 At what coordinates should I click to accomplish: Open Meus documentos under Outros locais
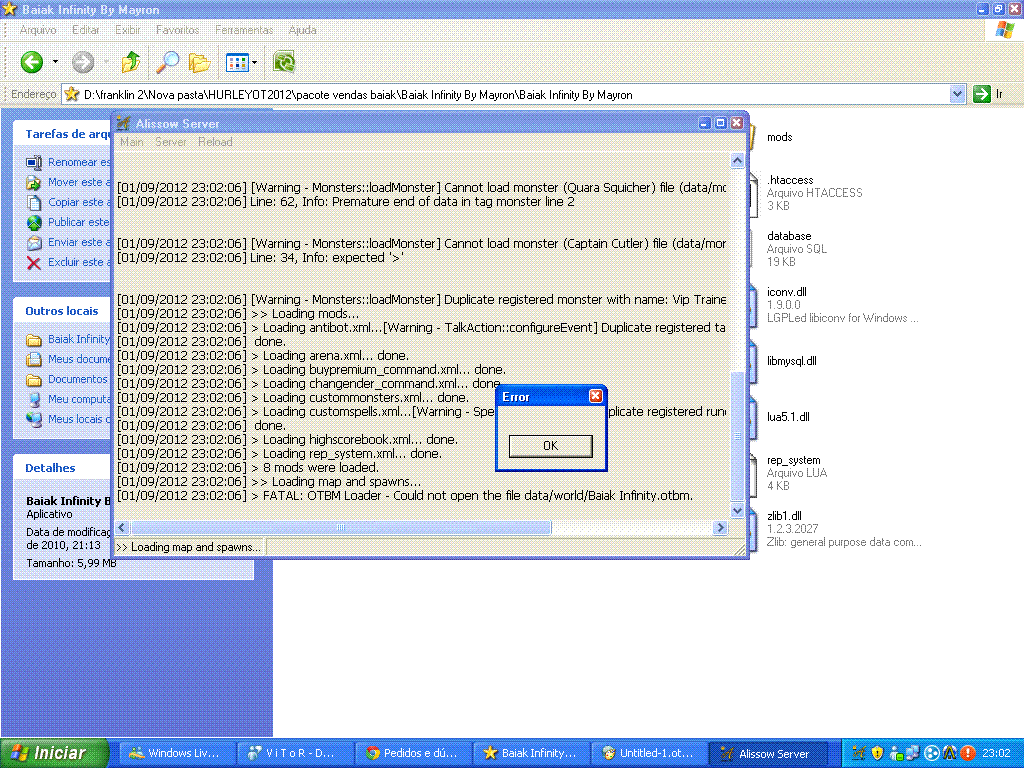coord(68,359)
